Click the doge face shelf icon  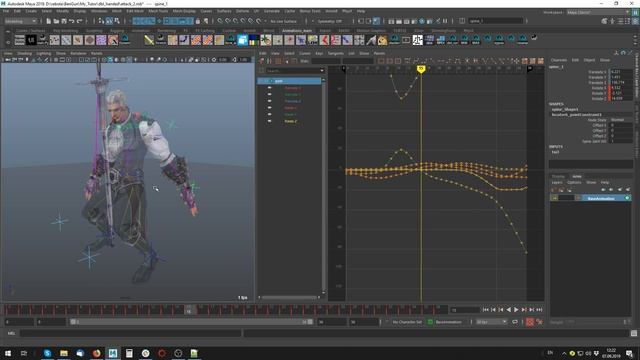coord(382,40)
